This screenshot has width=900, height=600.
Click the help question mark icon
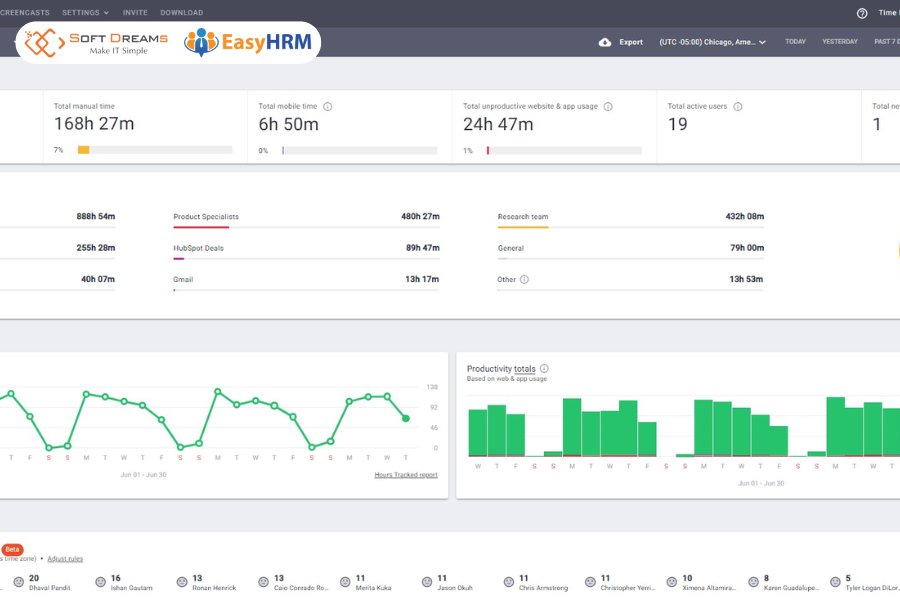click(x=862, y=13)
